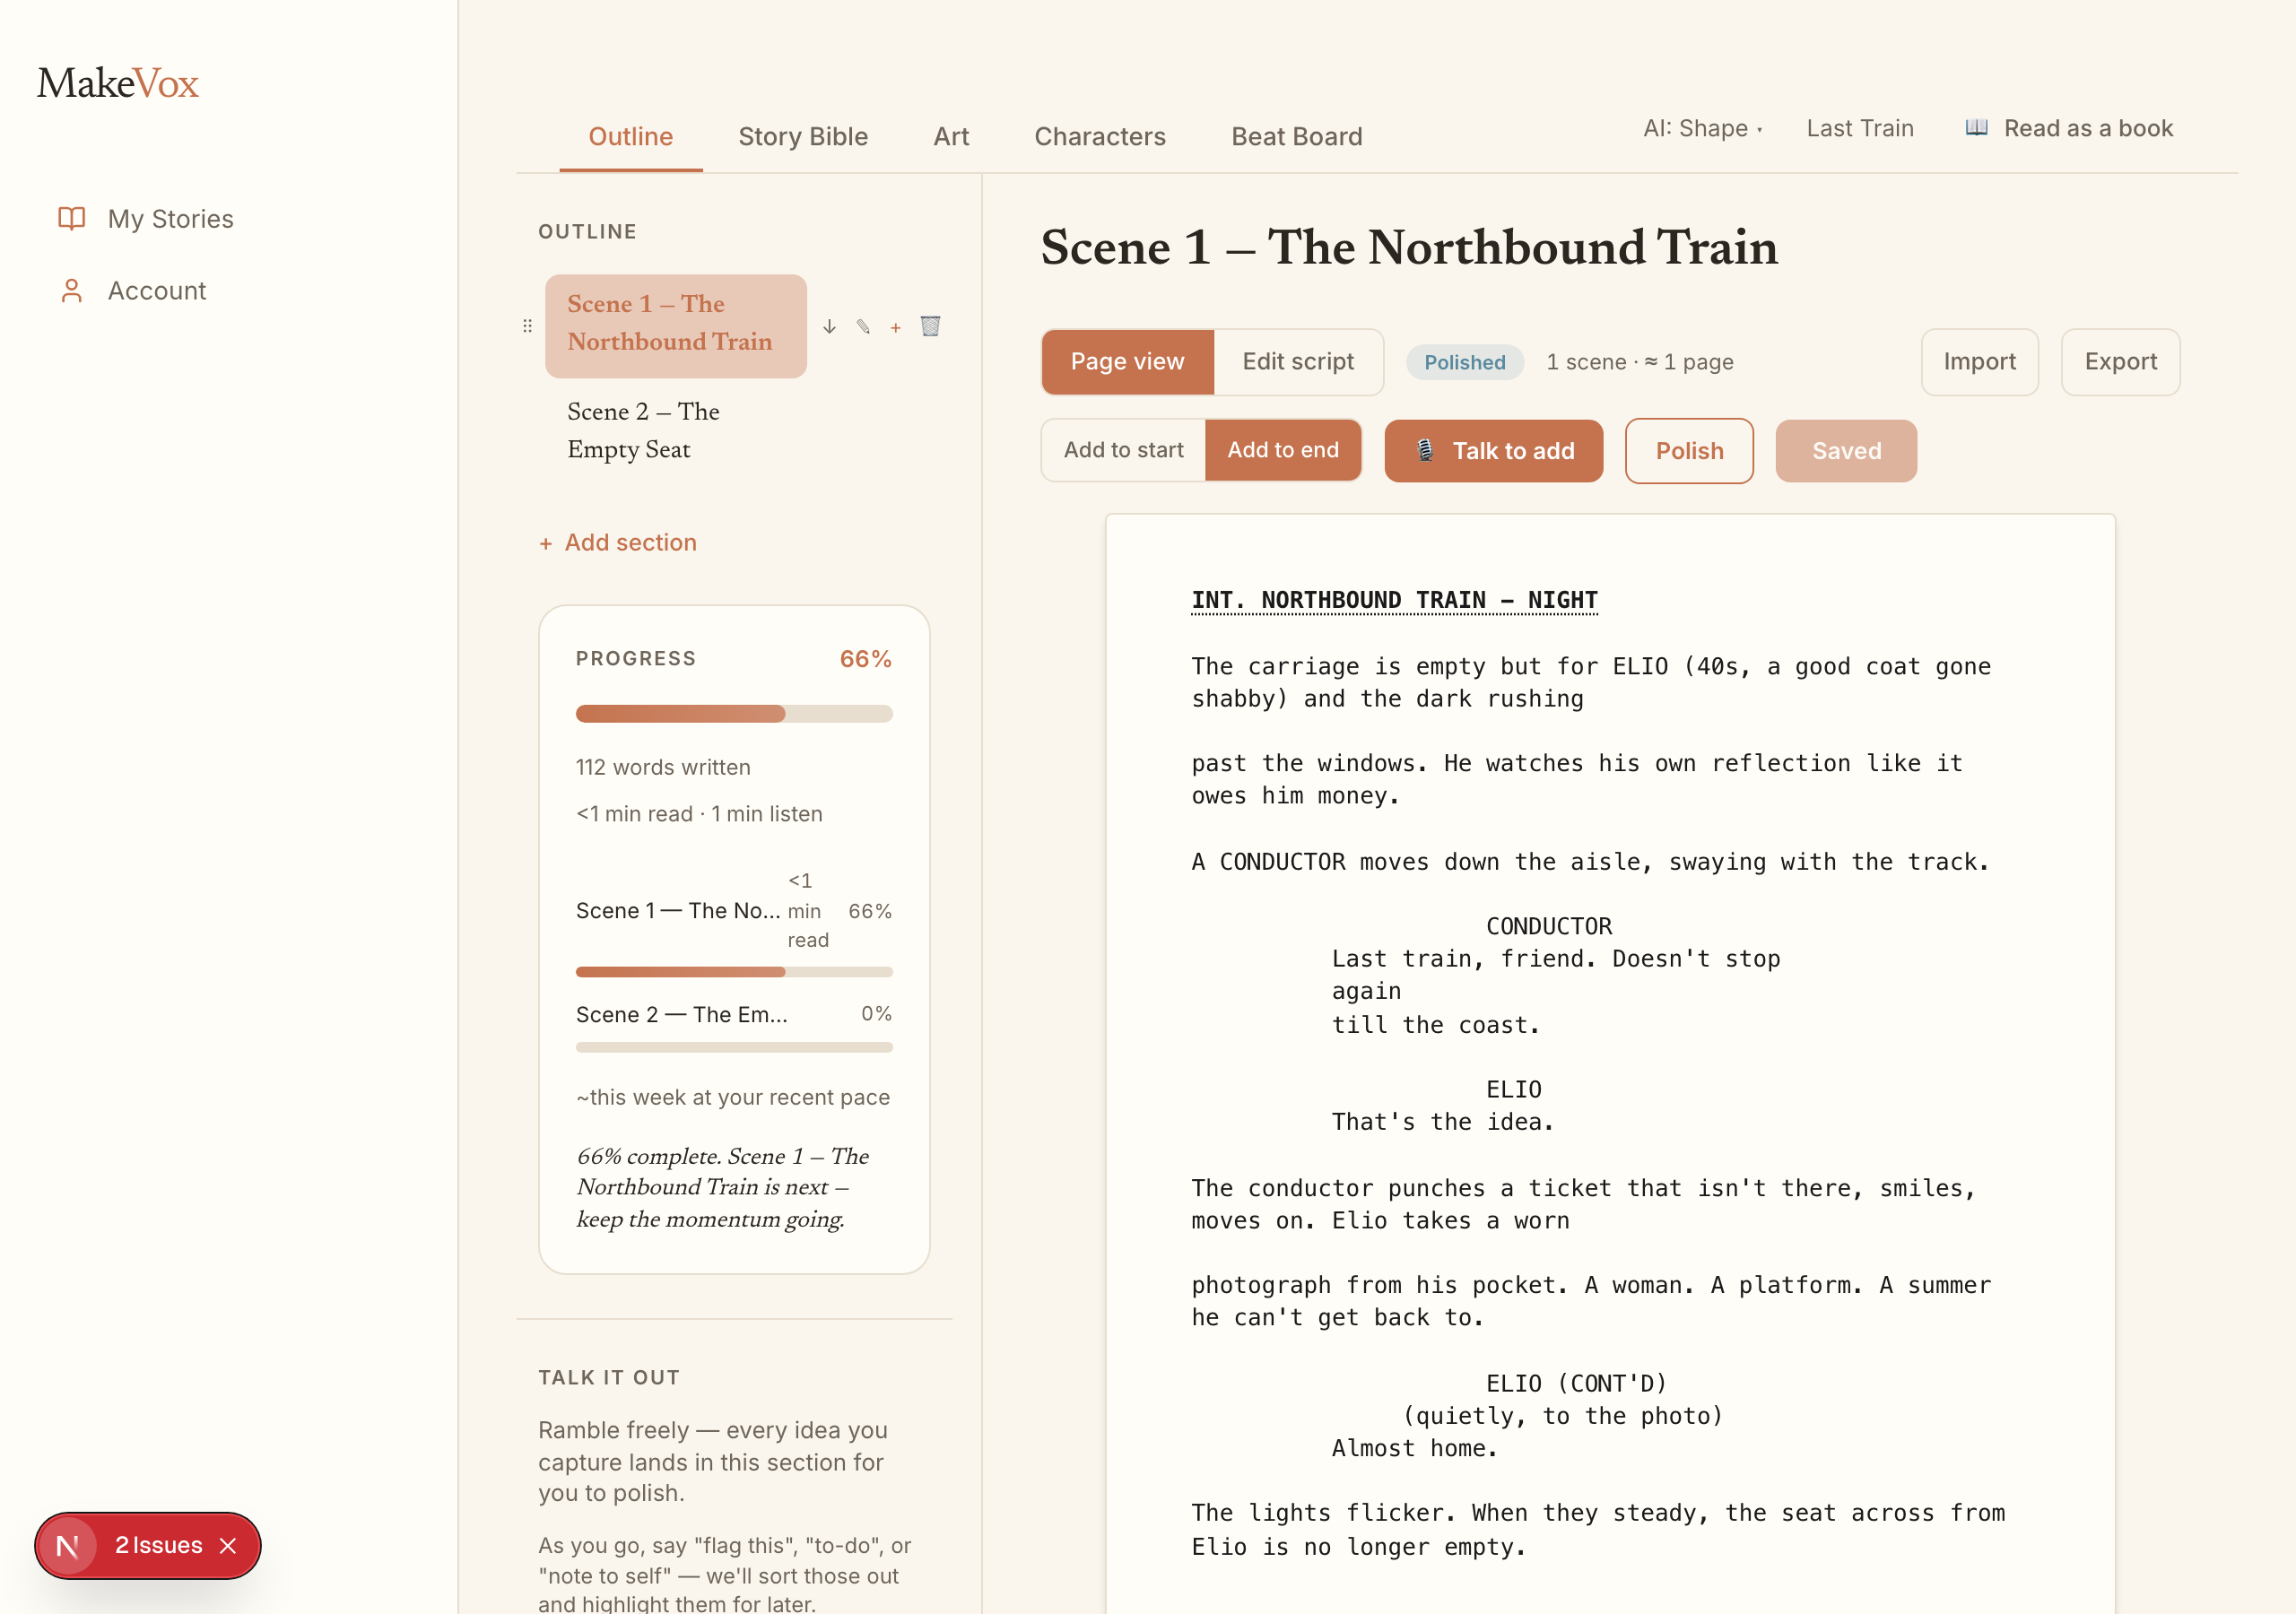Click the Scene 1 – The Northbound Train title
The image size is (2296, 1614).
coord(1409,247)
